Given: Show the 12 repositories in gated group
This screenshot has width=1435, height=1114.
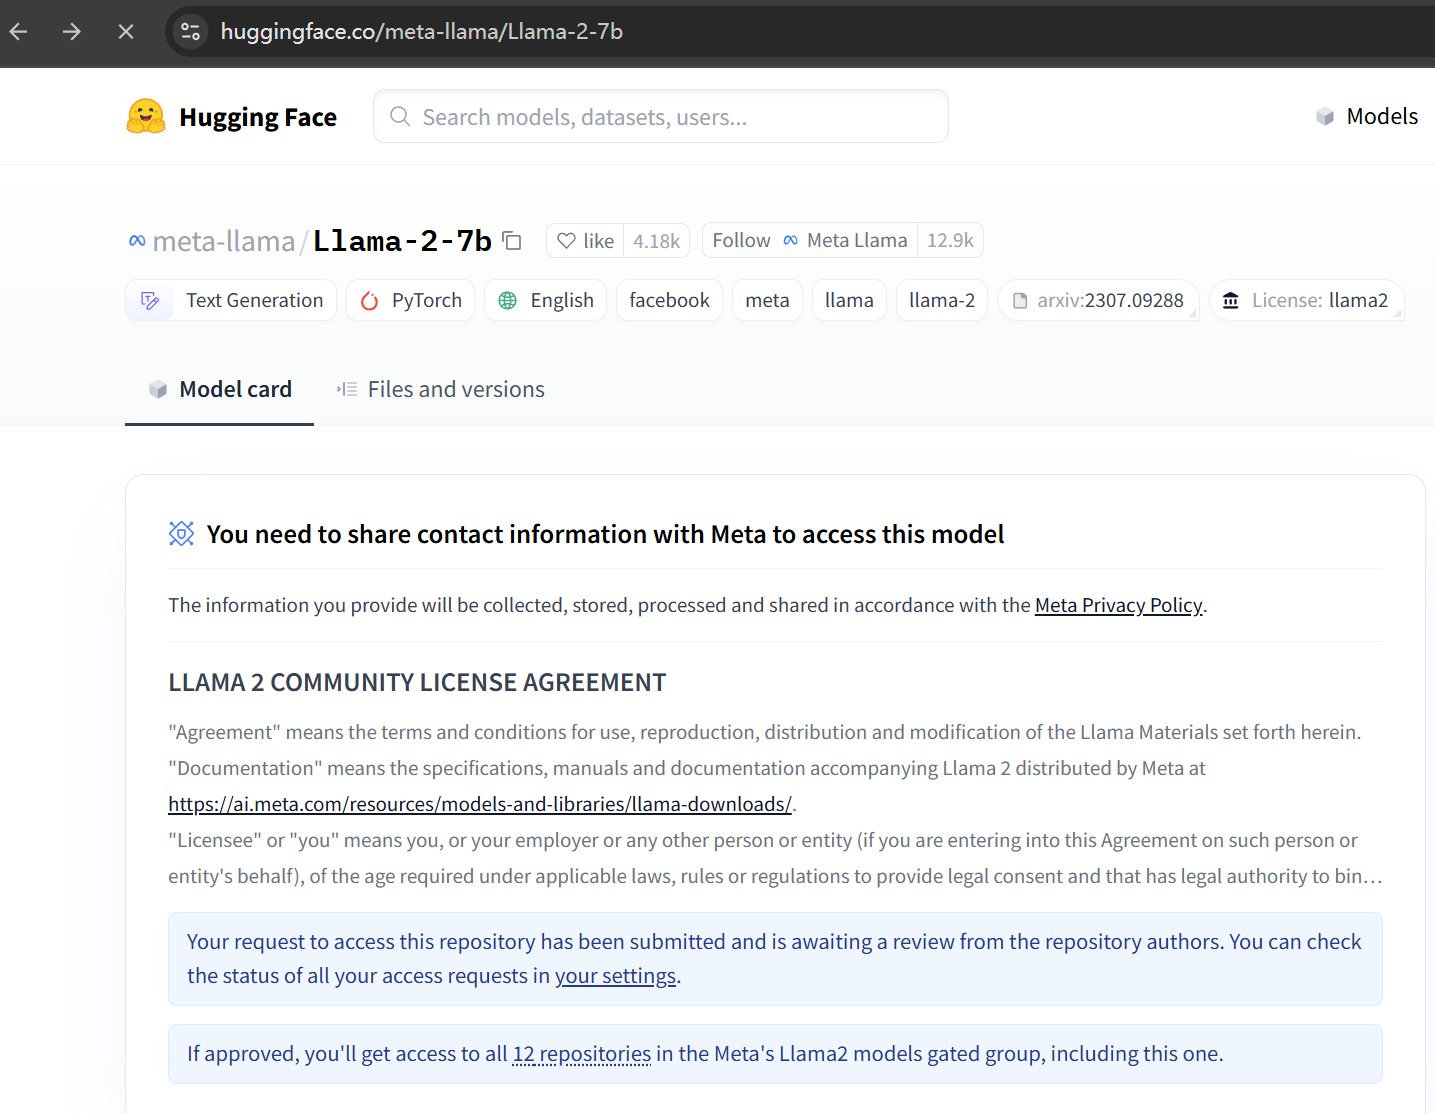Looking at the screenshot, I should (x=581, y=1055).
